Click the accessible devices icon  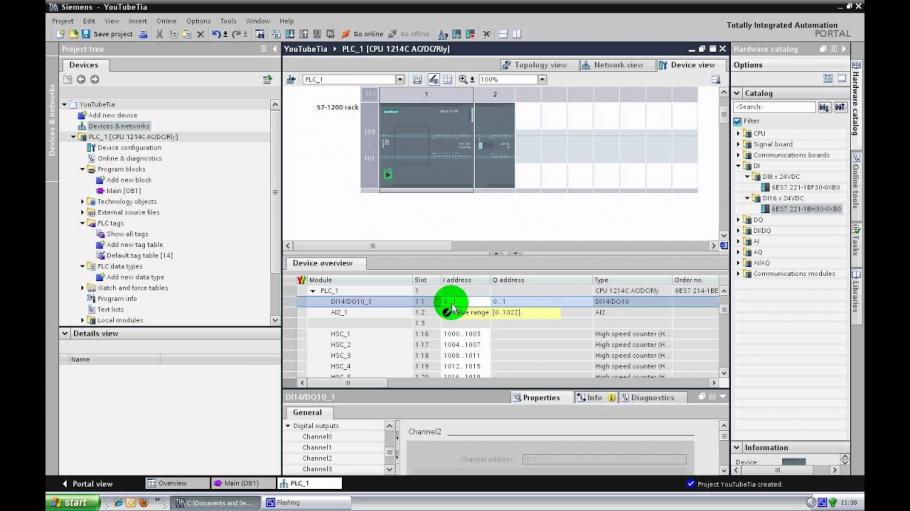click(443, 34)
